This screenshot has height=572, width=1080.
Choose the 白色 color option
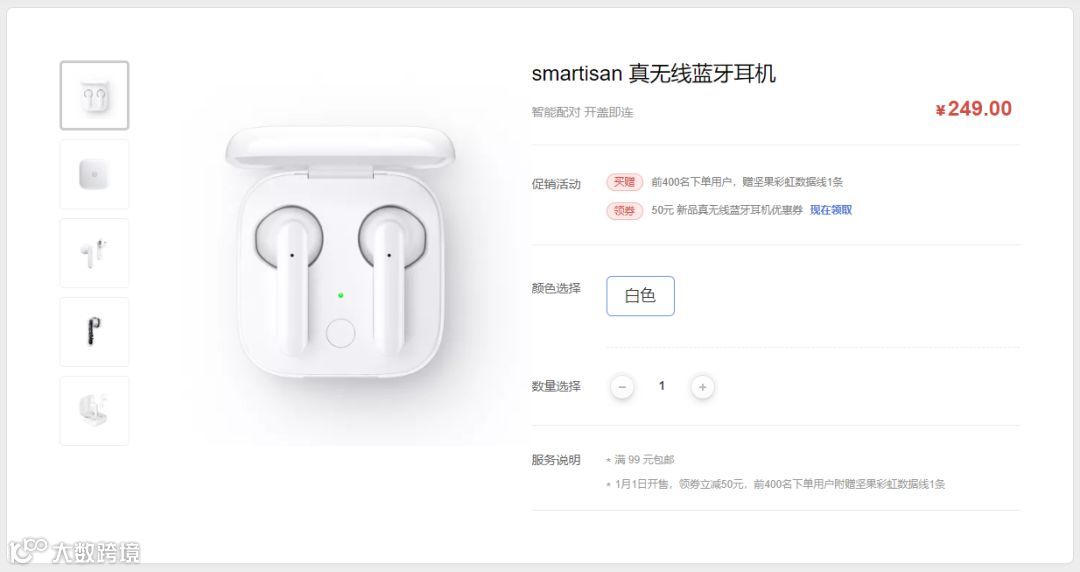[640, 296]
